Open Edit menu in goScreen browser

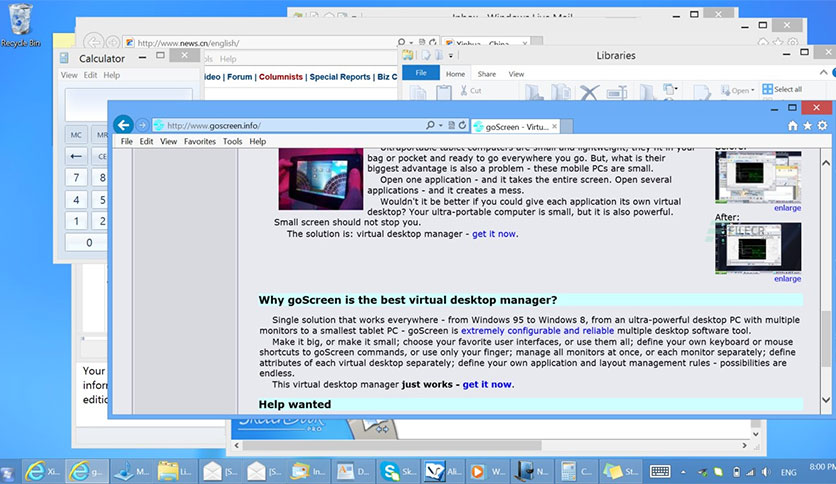pos(146,141)
